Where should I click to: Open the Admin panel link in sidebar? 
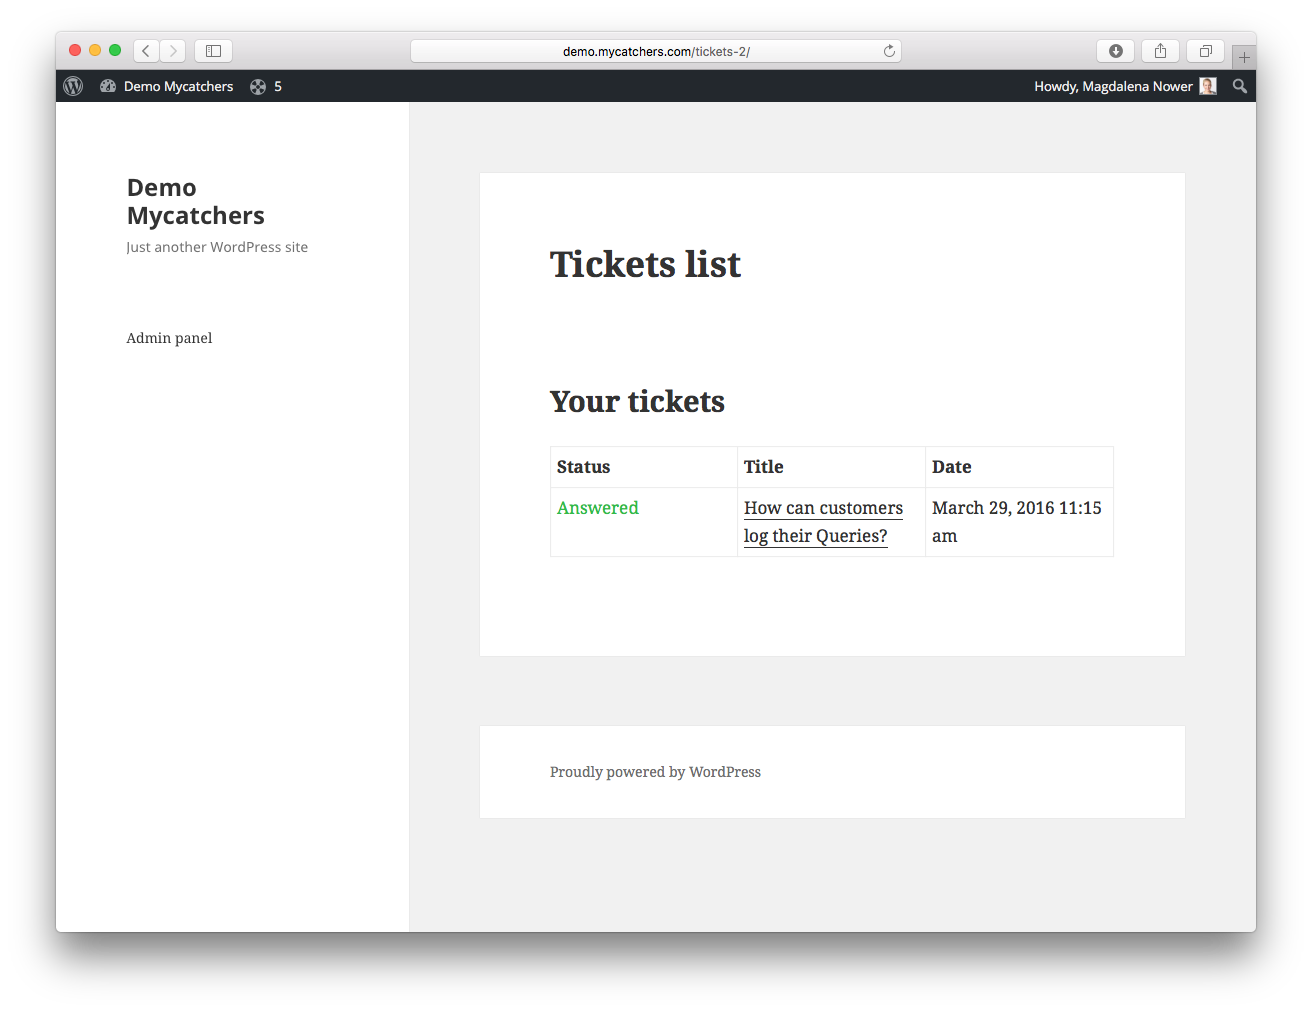(169, 338)
